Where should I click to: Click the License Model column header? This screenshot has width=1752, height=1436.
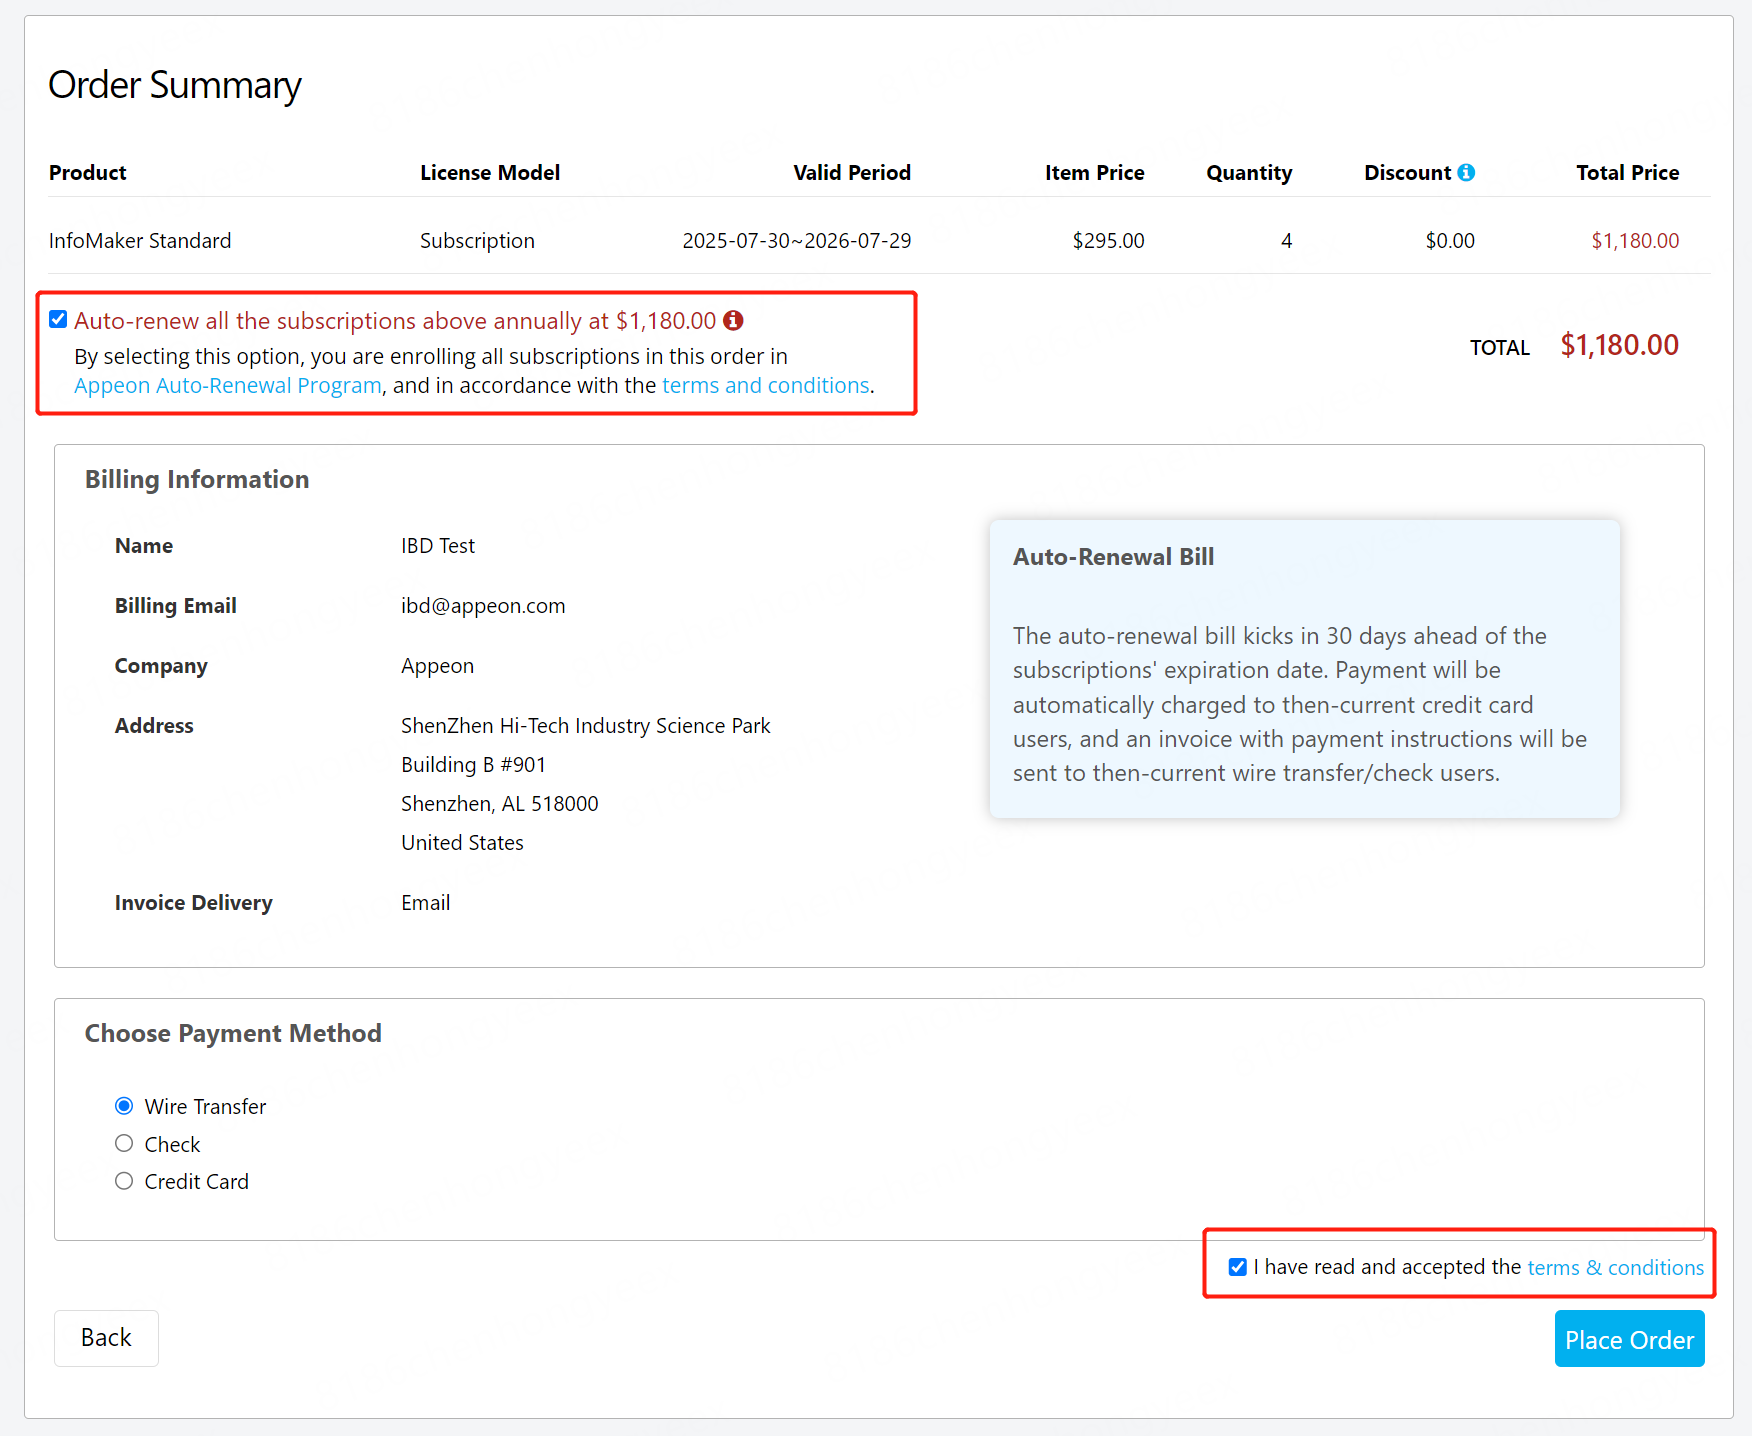coord(490,173)
